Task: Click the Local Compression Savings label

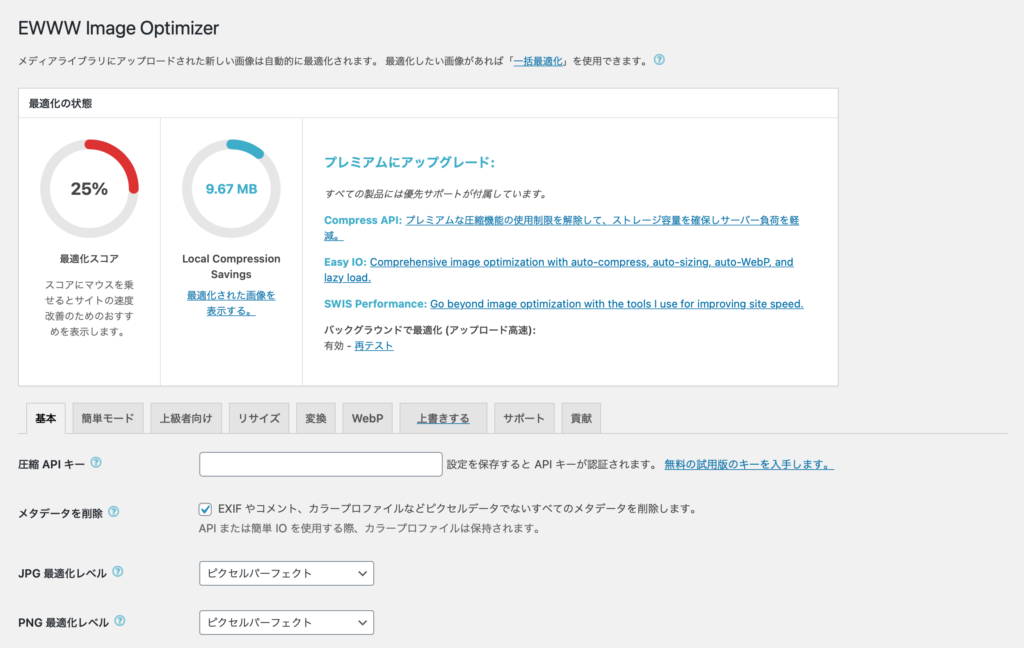Action: pos(231,267)
